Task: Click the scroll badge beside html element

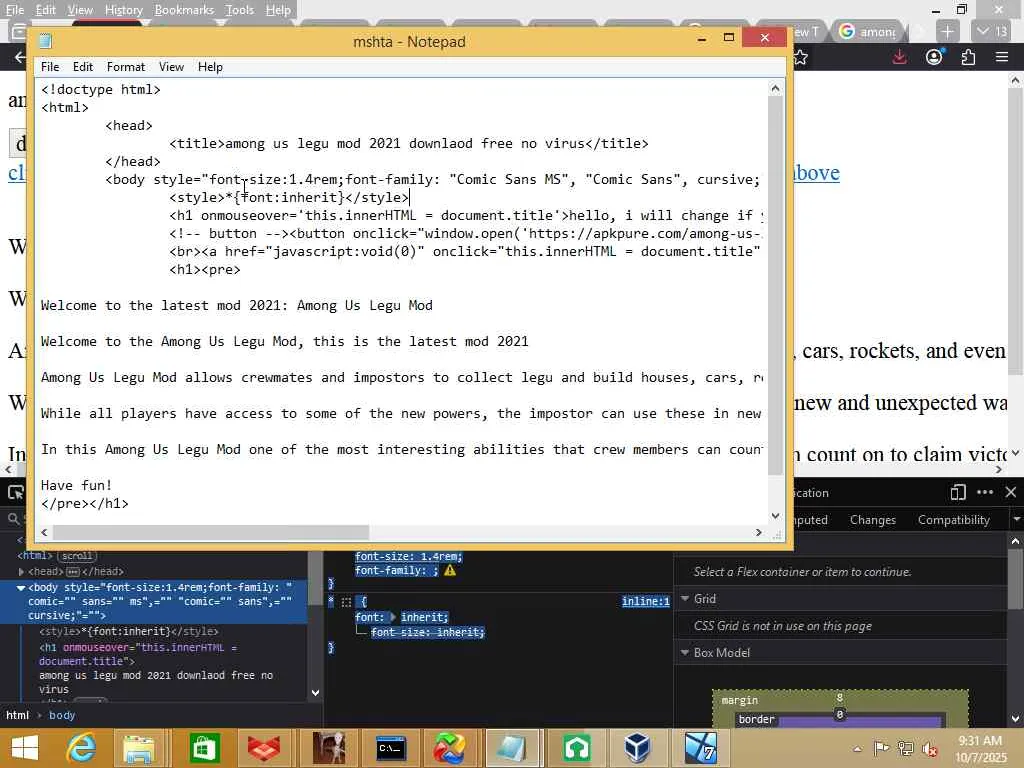Action: pos(77,556)
